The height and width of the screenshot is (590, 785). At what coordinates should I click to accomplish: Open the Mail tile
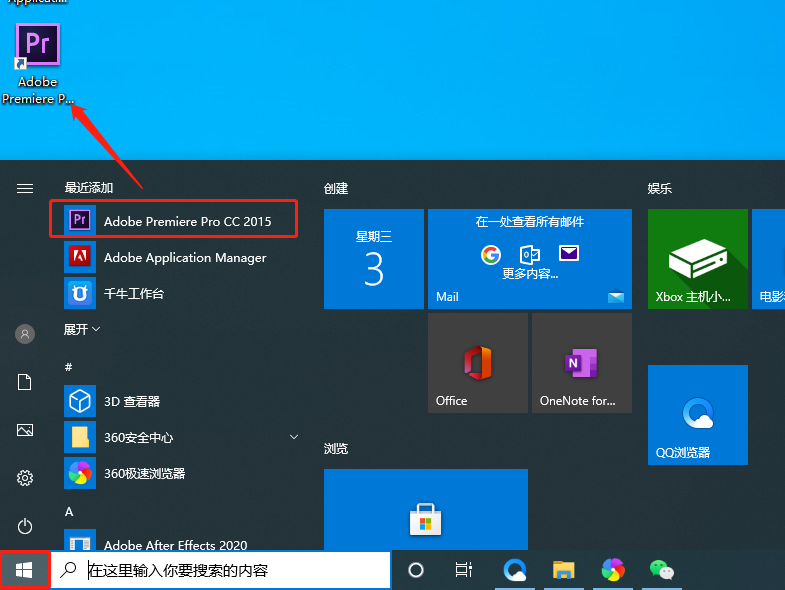click(530, 259)
